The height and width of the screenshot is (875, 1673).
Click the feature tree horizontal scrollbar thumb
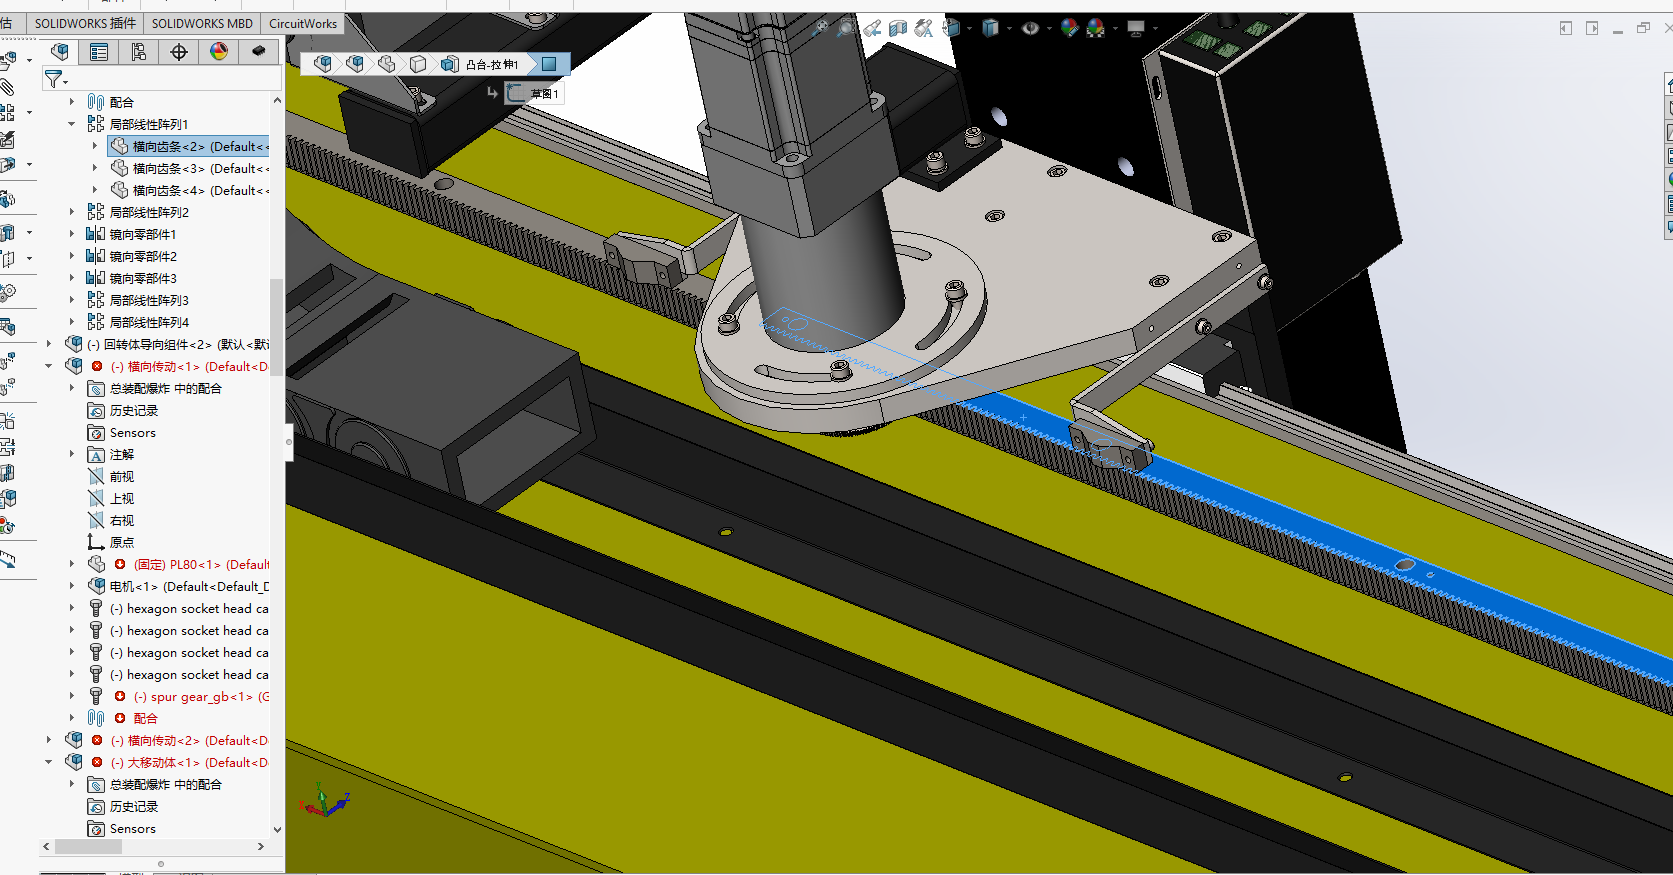88,846
